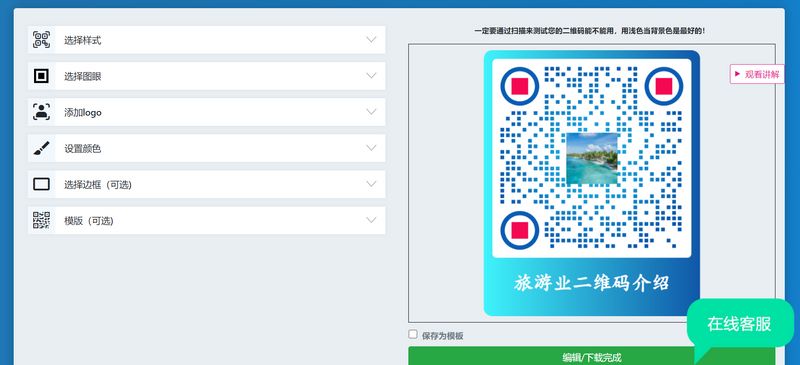Image resolution: width=800 pixels, height=365 pixels.
Task: Open the 选择边框（可选） section label
Action: coord(98,185)
